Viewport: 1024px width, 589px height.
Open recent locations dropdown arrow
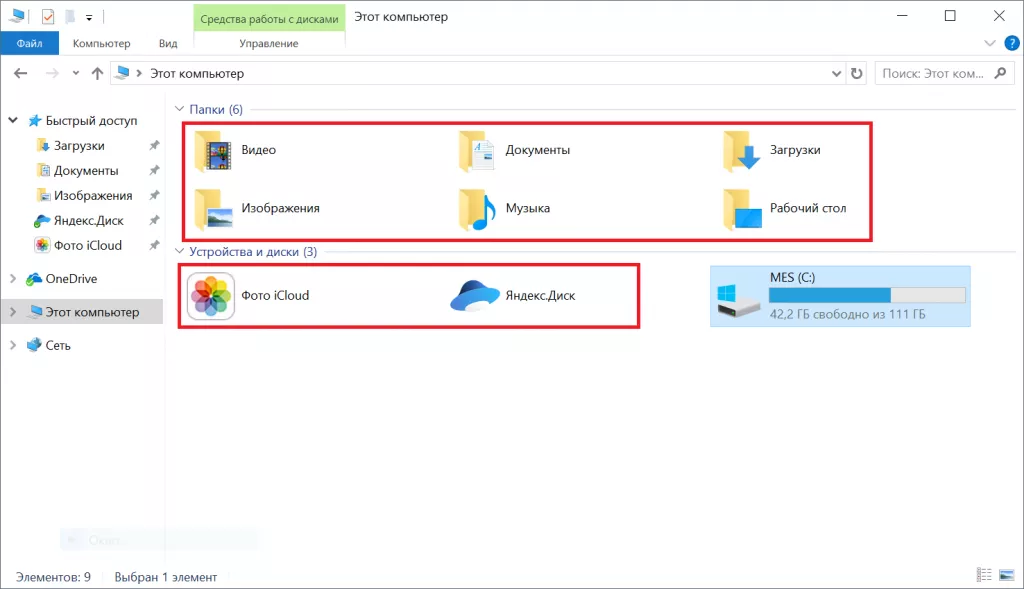coord(76,73)
